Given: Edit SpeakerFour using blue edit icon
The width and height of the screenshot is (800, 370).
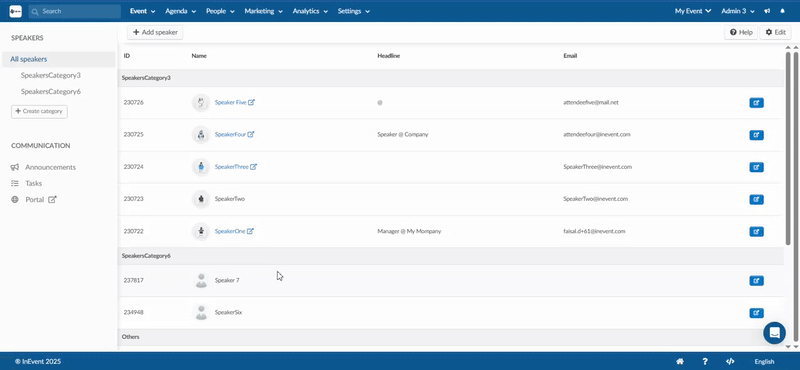Looking at the screenshot, I should tap(756, 135).
